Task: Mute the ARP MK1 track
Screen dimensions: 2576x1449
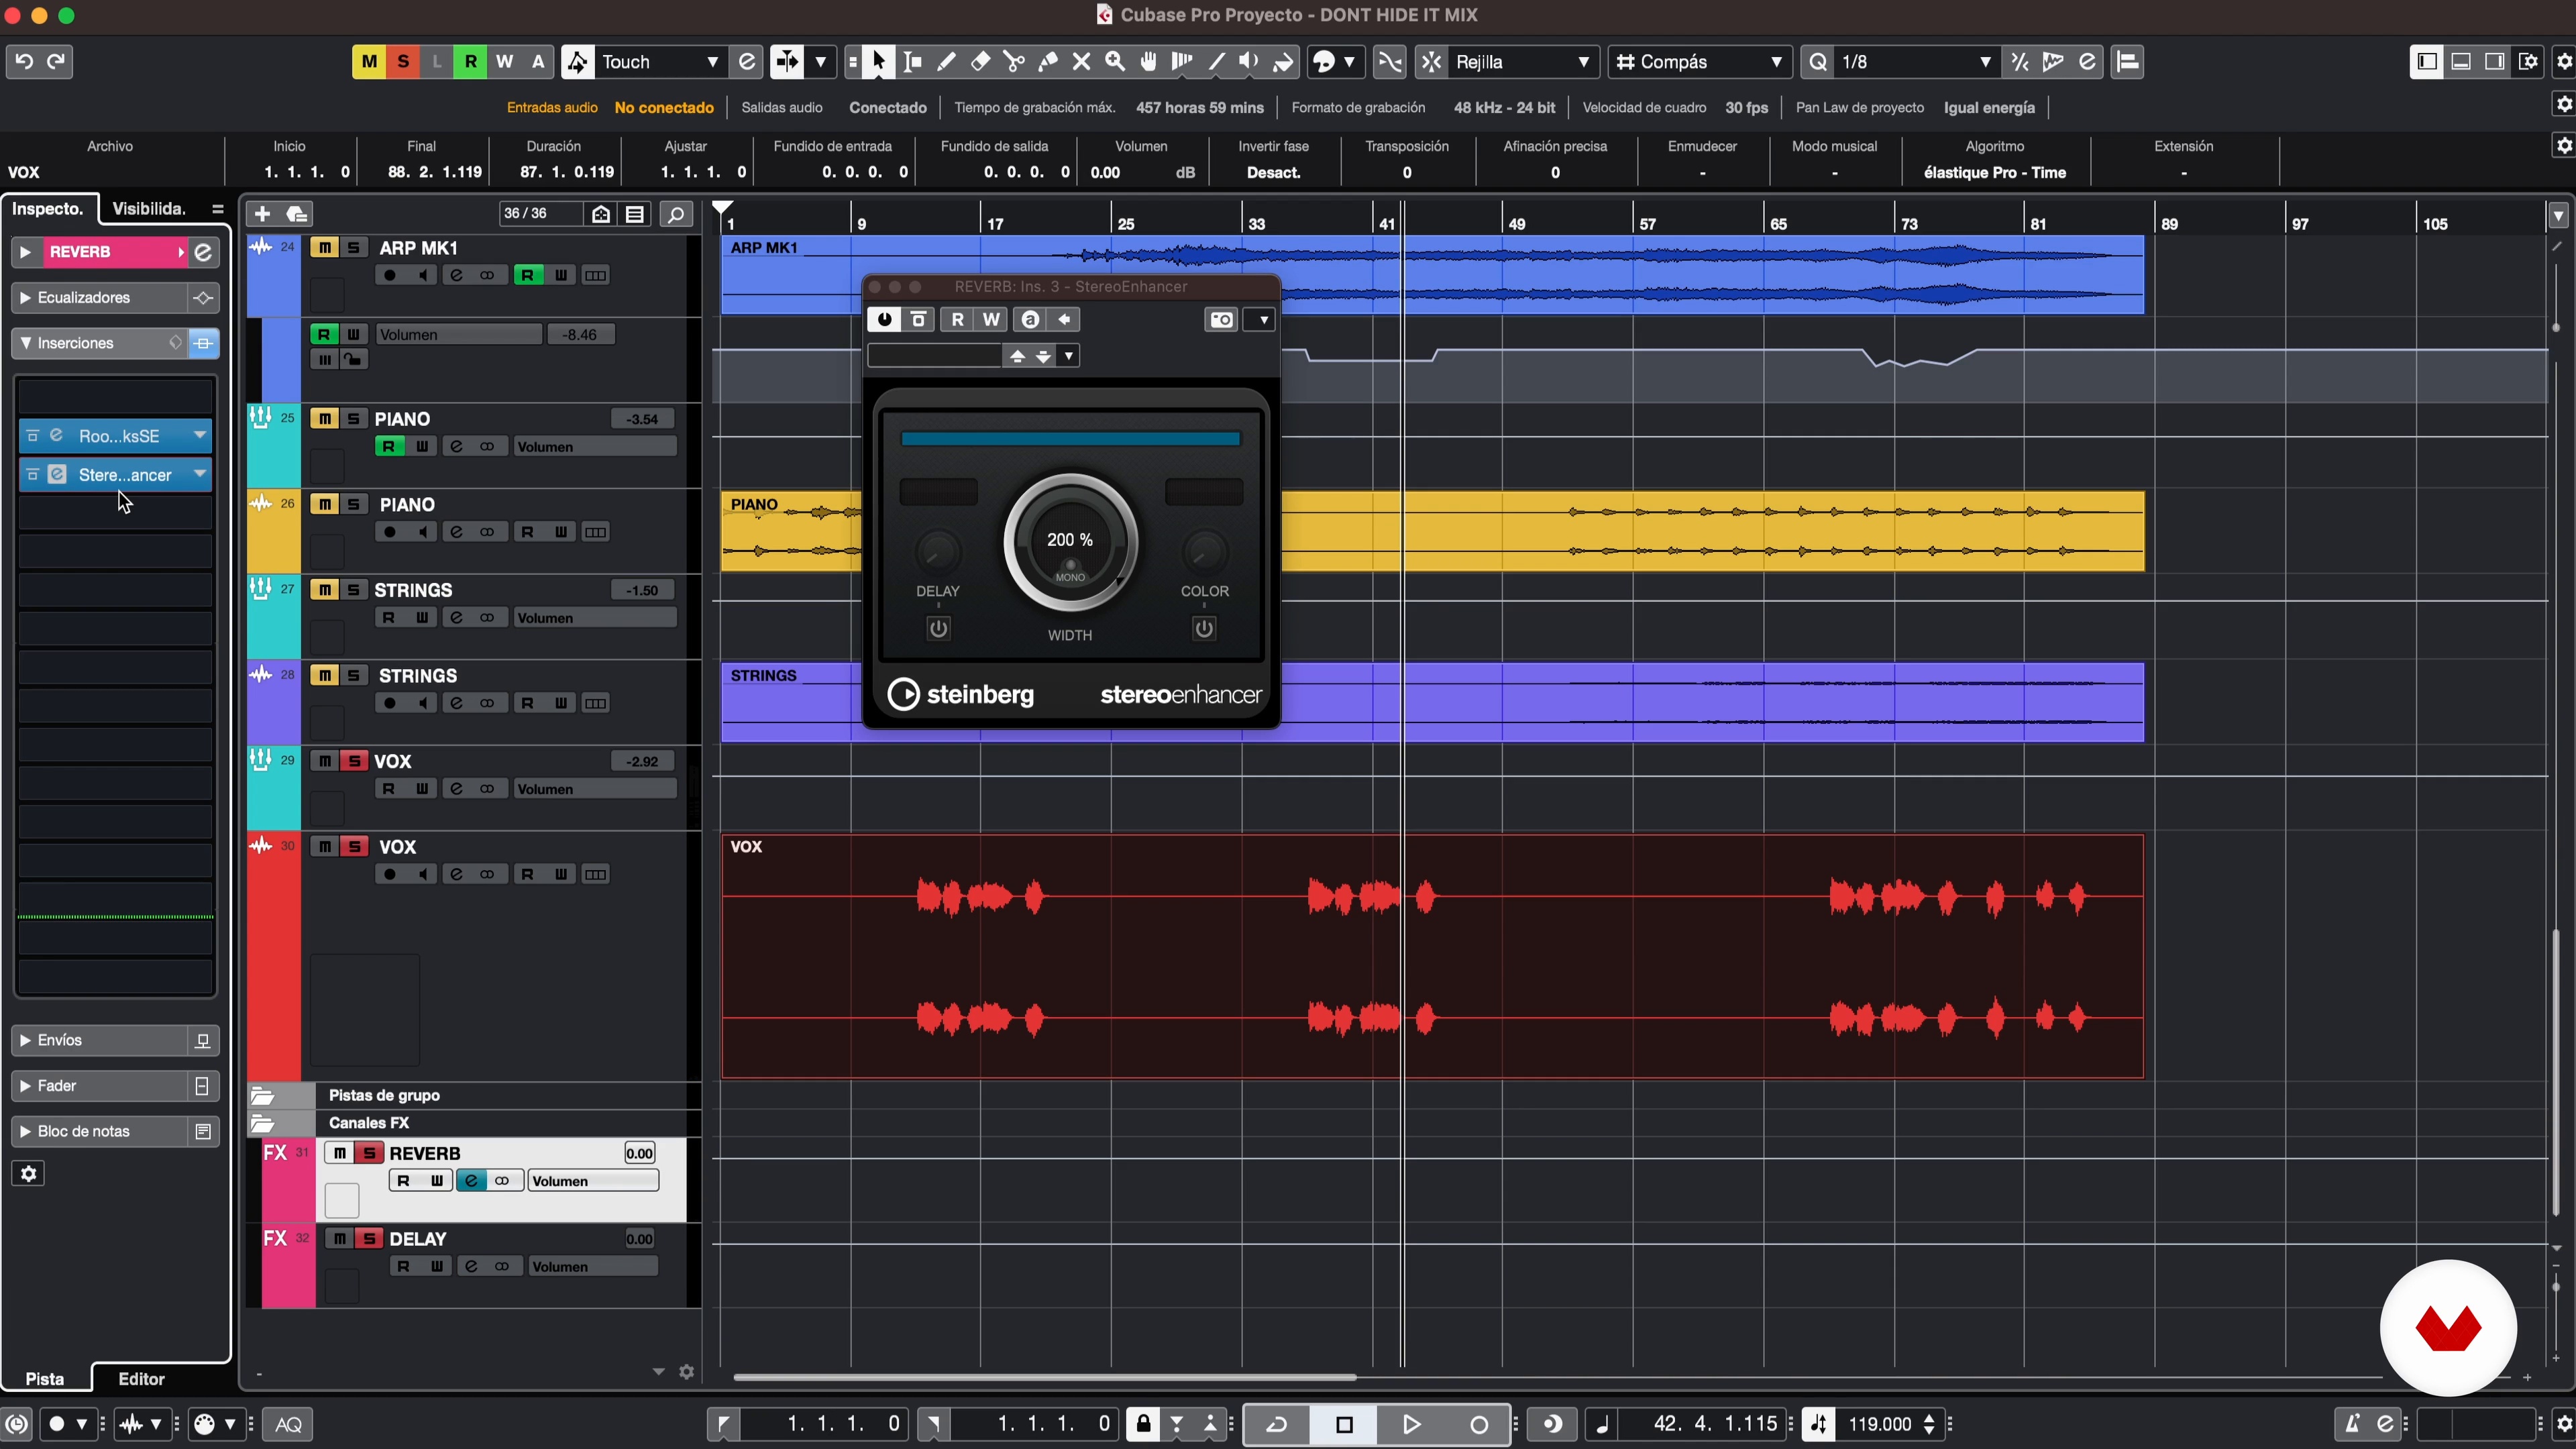Action: pyautogui.click(x=324, y=248)
